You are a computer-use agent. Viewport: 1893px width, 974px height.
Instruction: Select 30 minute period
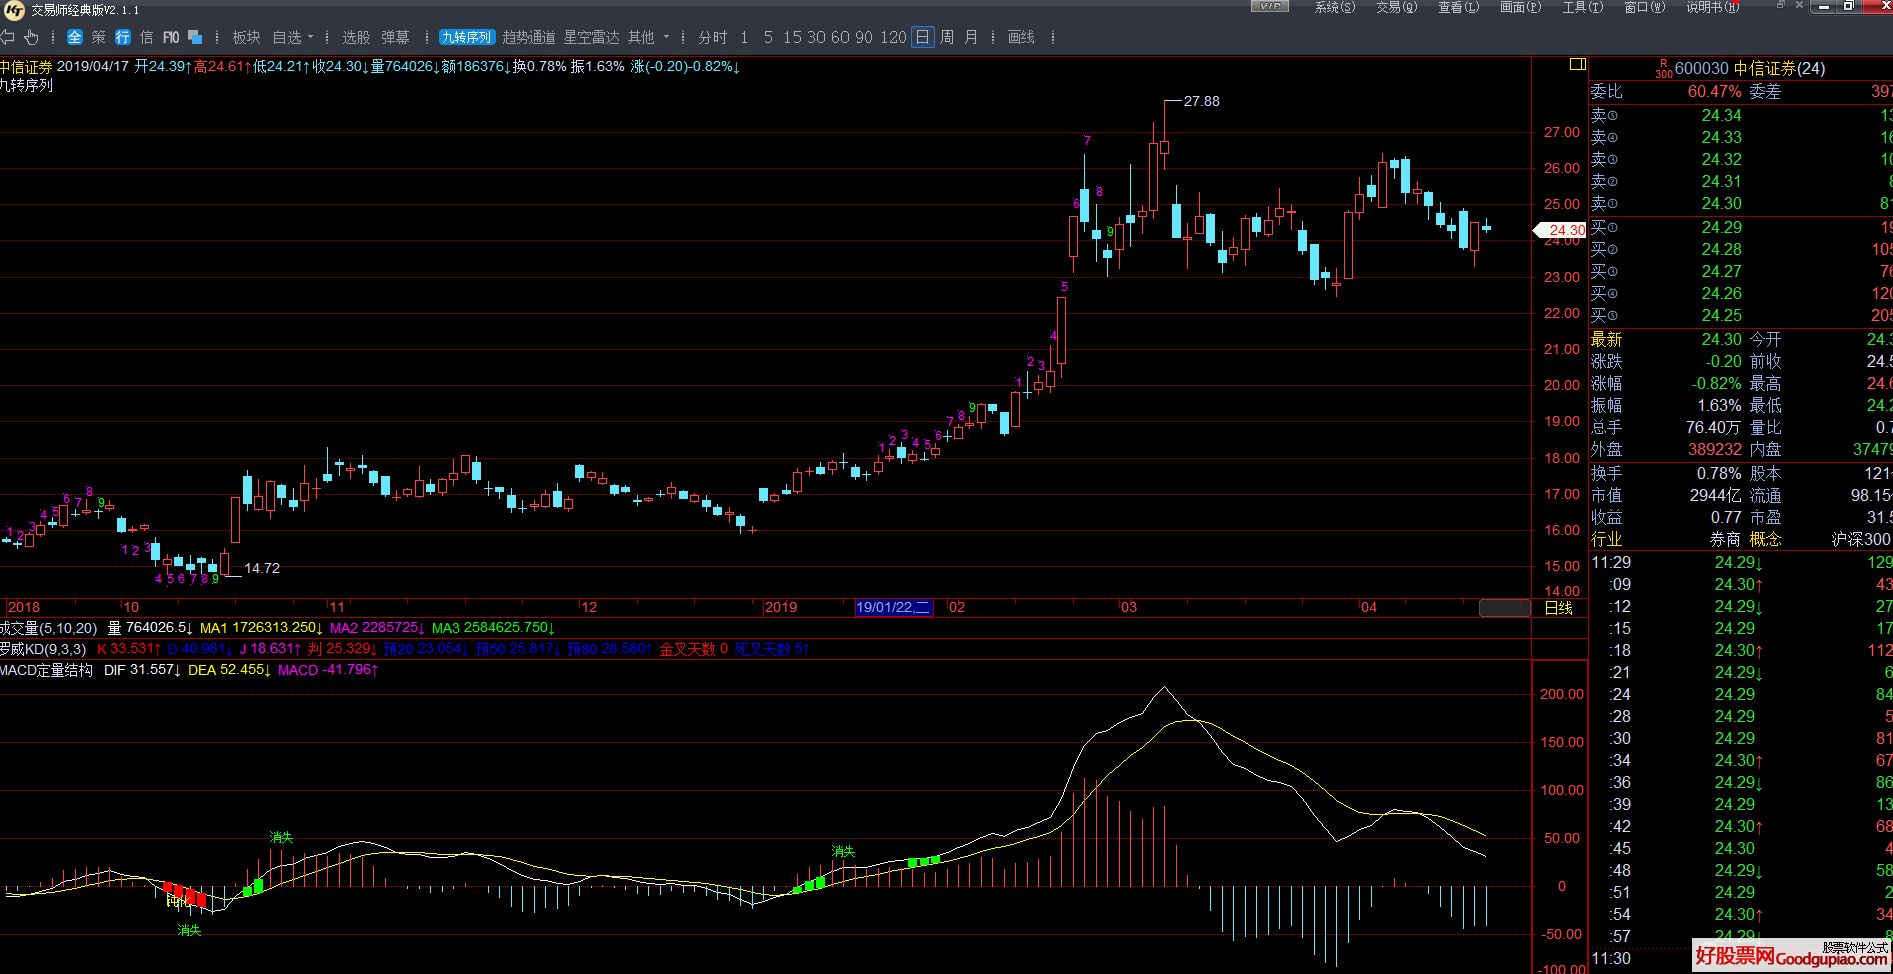tap(816, 38)
